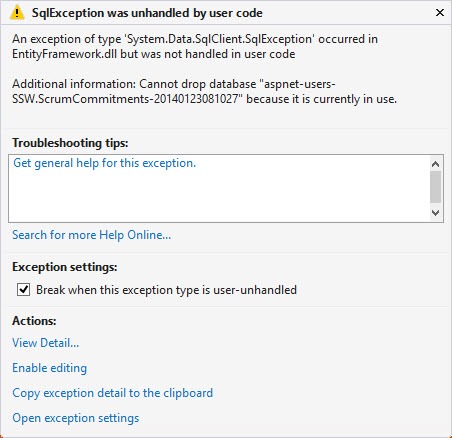Click the 'Exception settings:' heading
Viewport: 452px width, 438px height.
[x=65, y=267]
